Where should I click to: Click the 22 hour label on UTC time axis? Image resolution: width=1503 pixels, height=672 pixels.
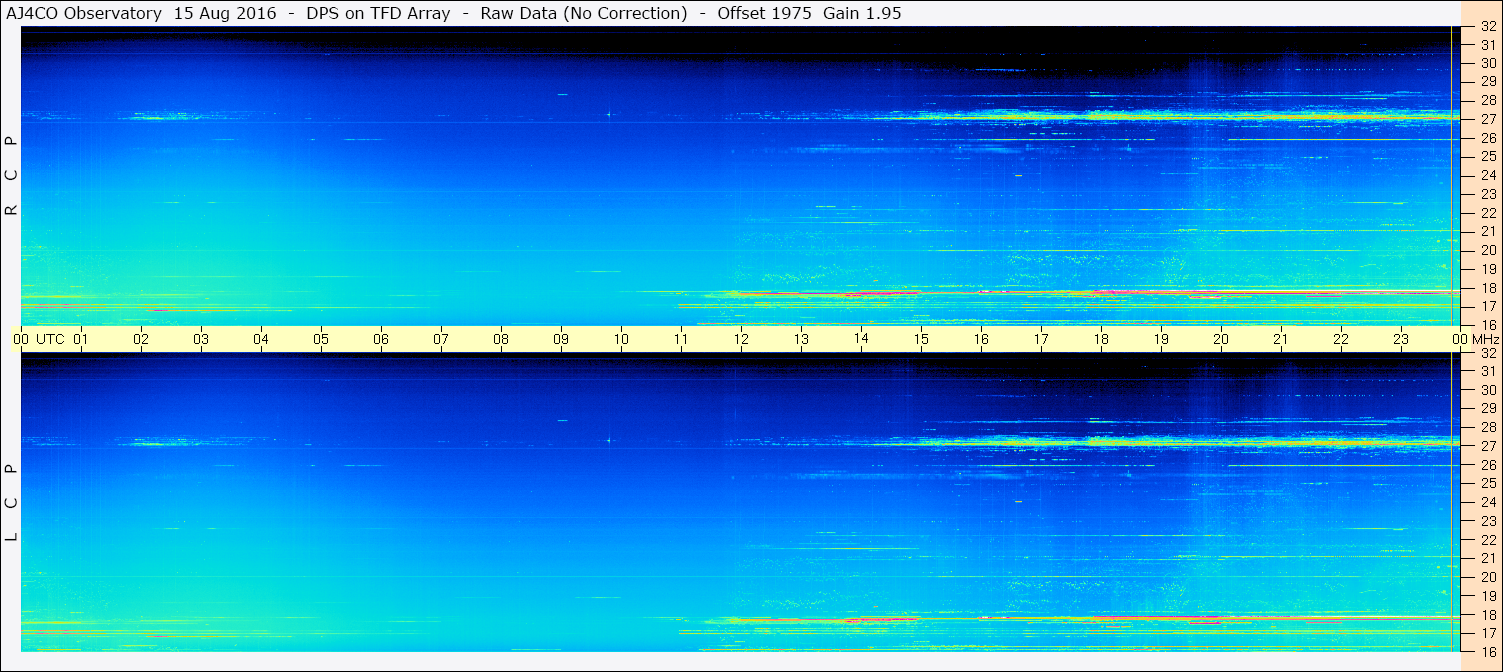pyautogui.click(x=1341, y=339)
